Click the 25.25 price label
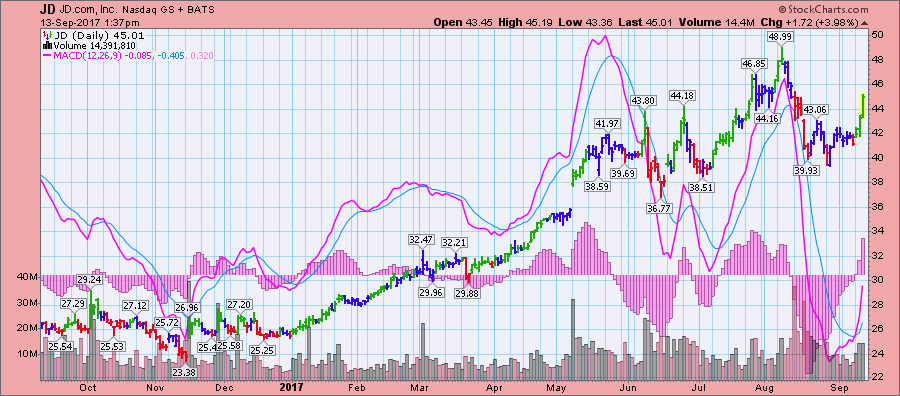Screen dimensions: 900x396 [x=263, y=351]
